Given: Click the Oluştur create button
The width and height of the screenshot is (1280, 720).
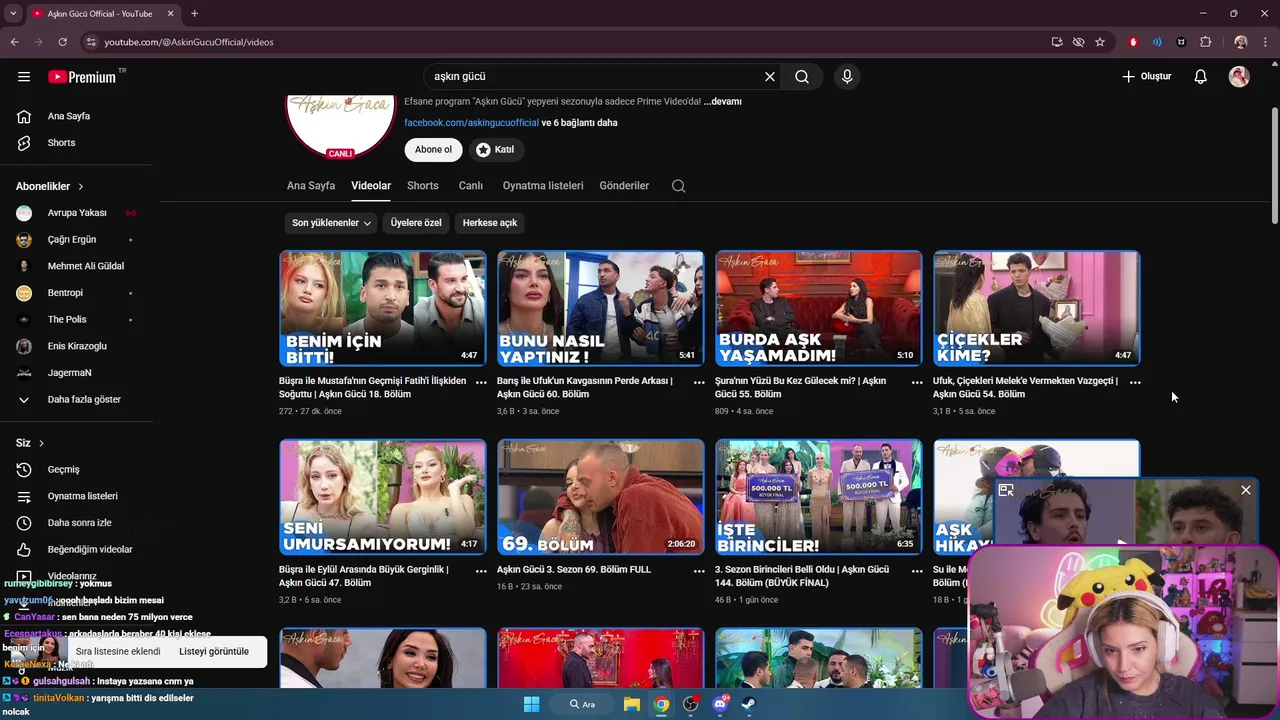Looking at the screenshot, I should pyautogui.click(x=1146, y=77).
